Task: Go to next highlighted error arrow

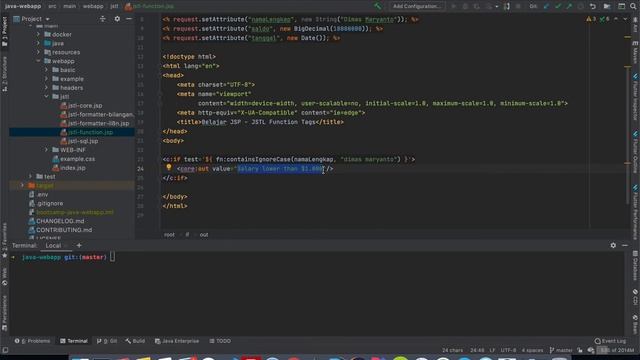Action: click(625, 19)
